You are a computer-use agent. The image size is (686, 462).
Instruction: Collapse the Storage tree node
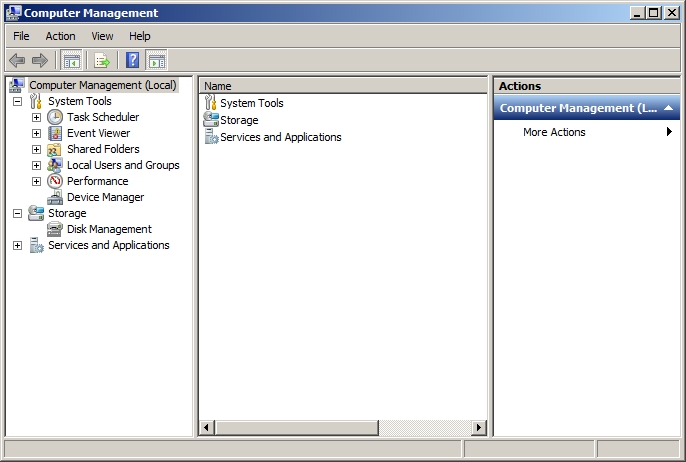click(x=18, y=214)
